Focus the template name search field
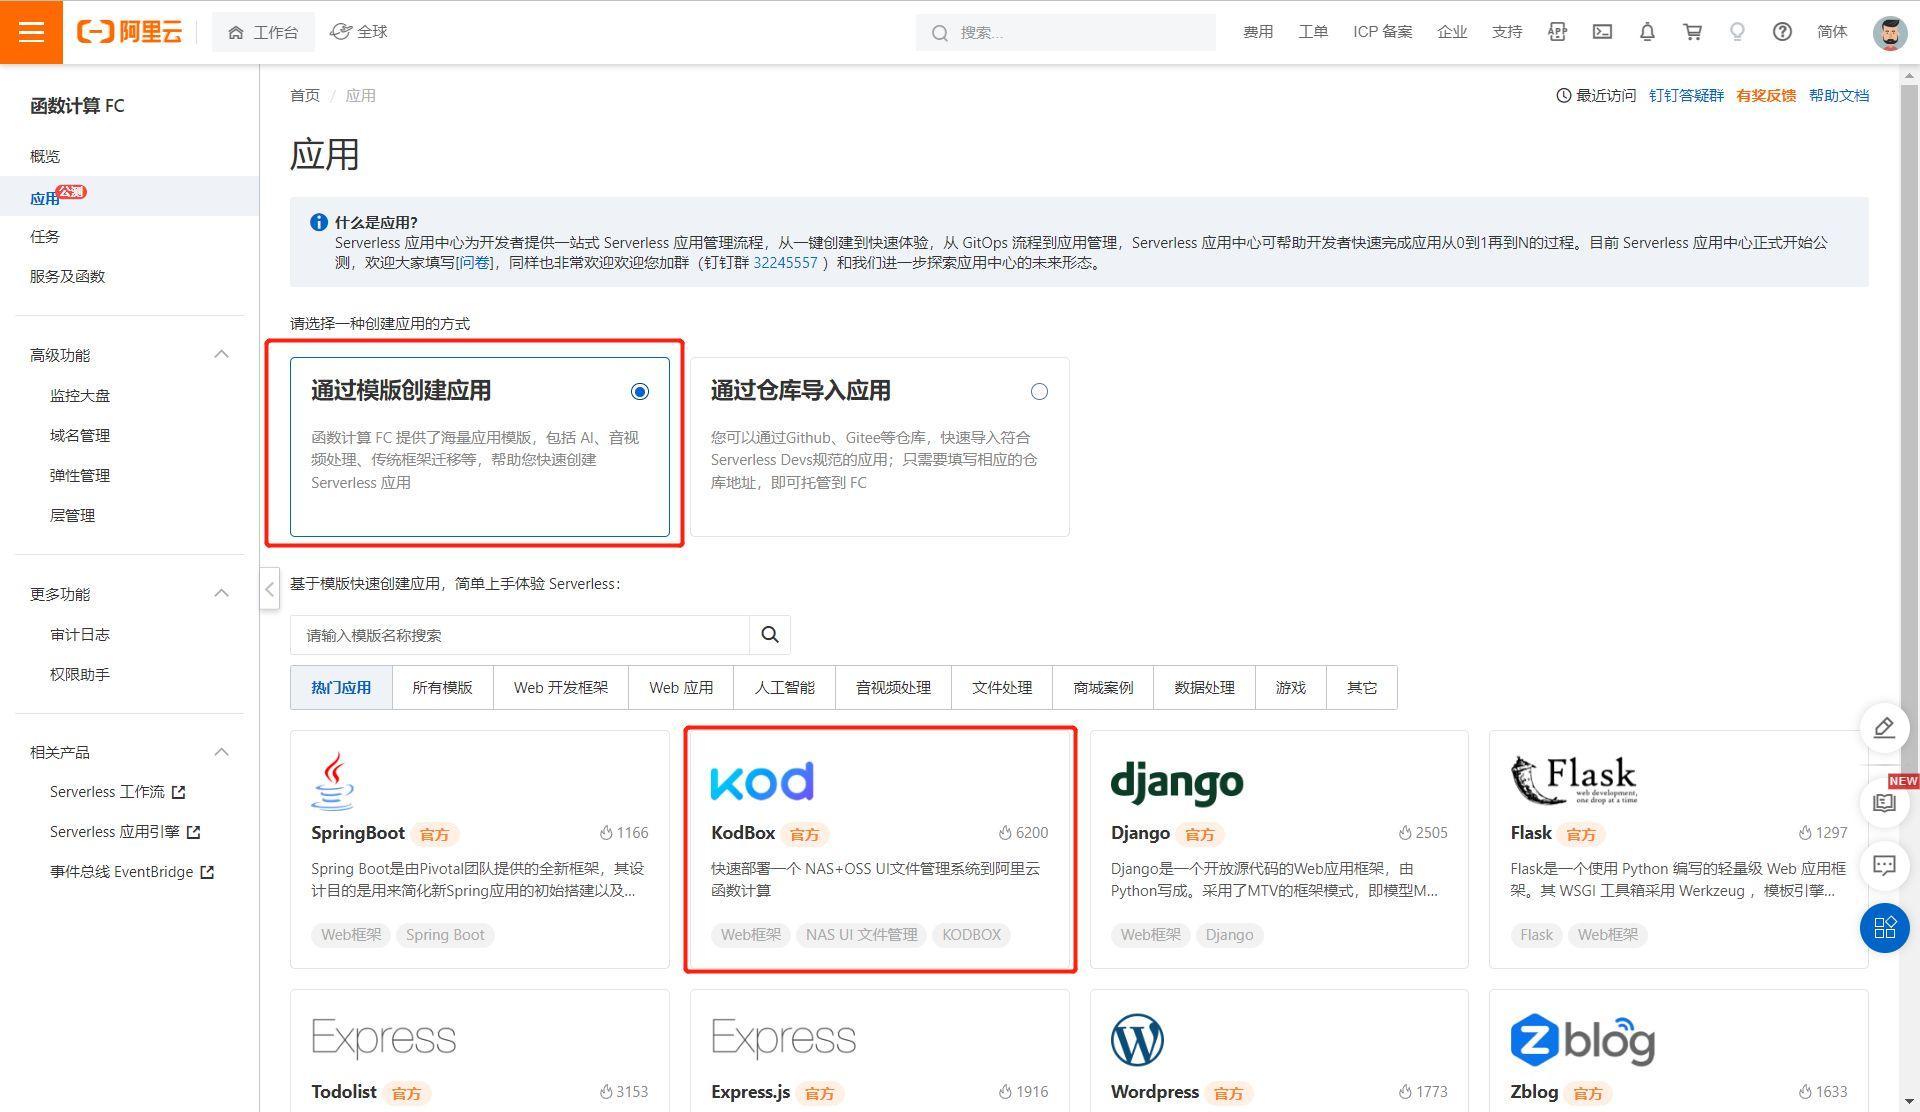Image resolution: width=1920 pixels, height=1112 pixels. point(520,635)
